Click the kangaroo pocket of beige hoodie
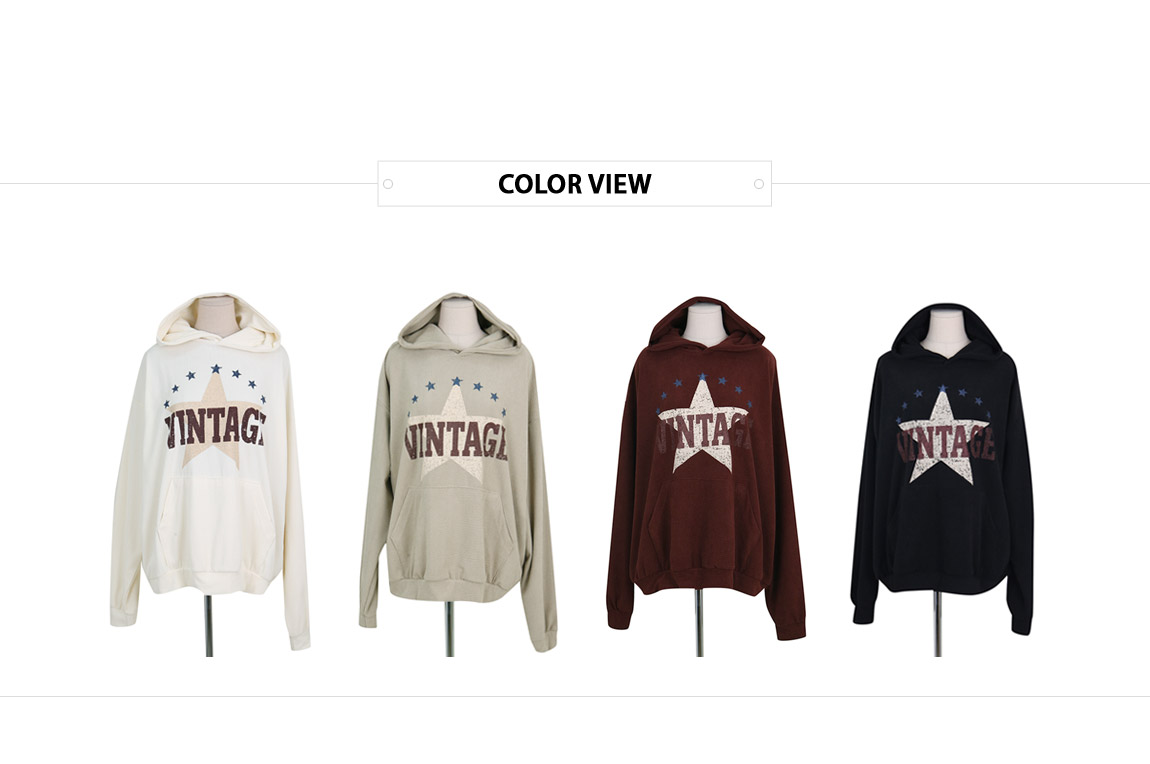 coord(450,524)
